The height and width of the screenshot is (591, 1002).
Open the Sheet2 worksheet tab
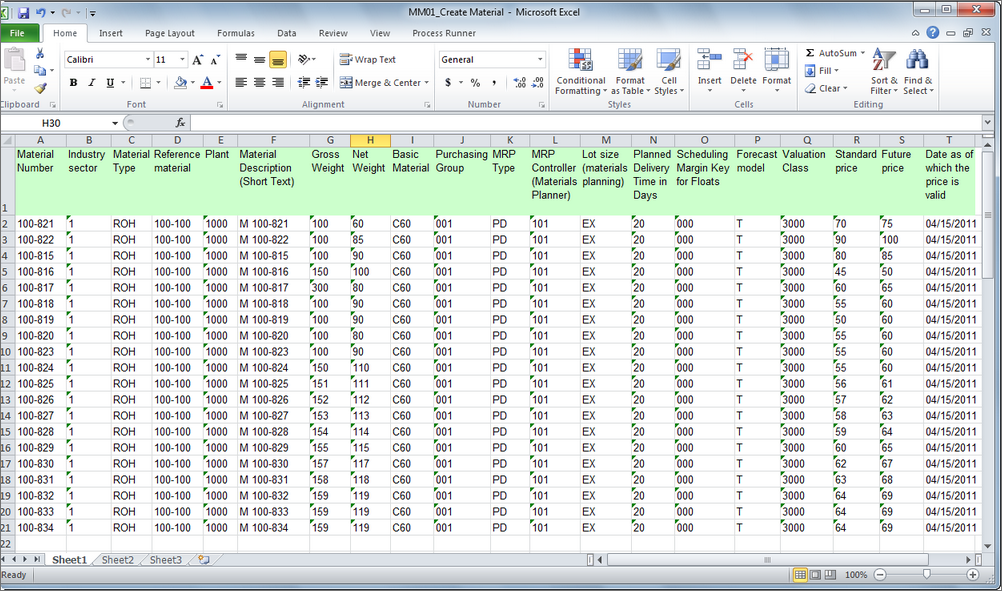point(117,560)
